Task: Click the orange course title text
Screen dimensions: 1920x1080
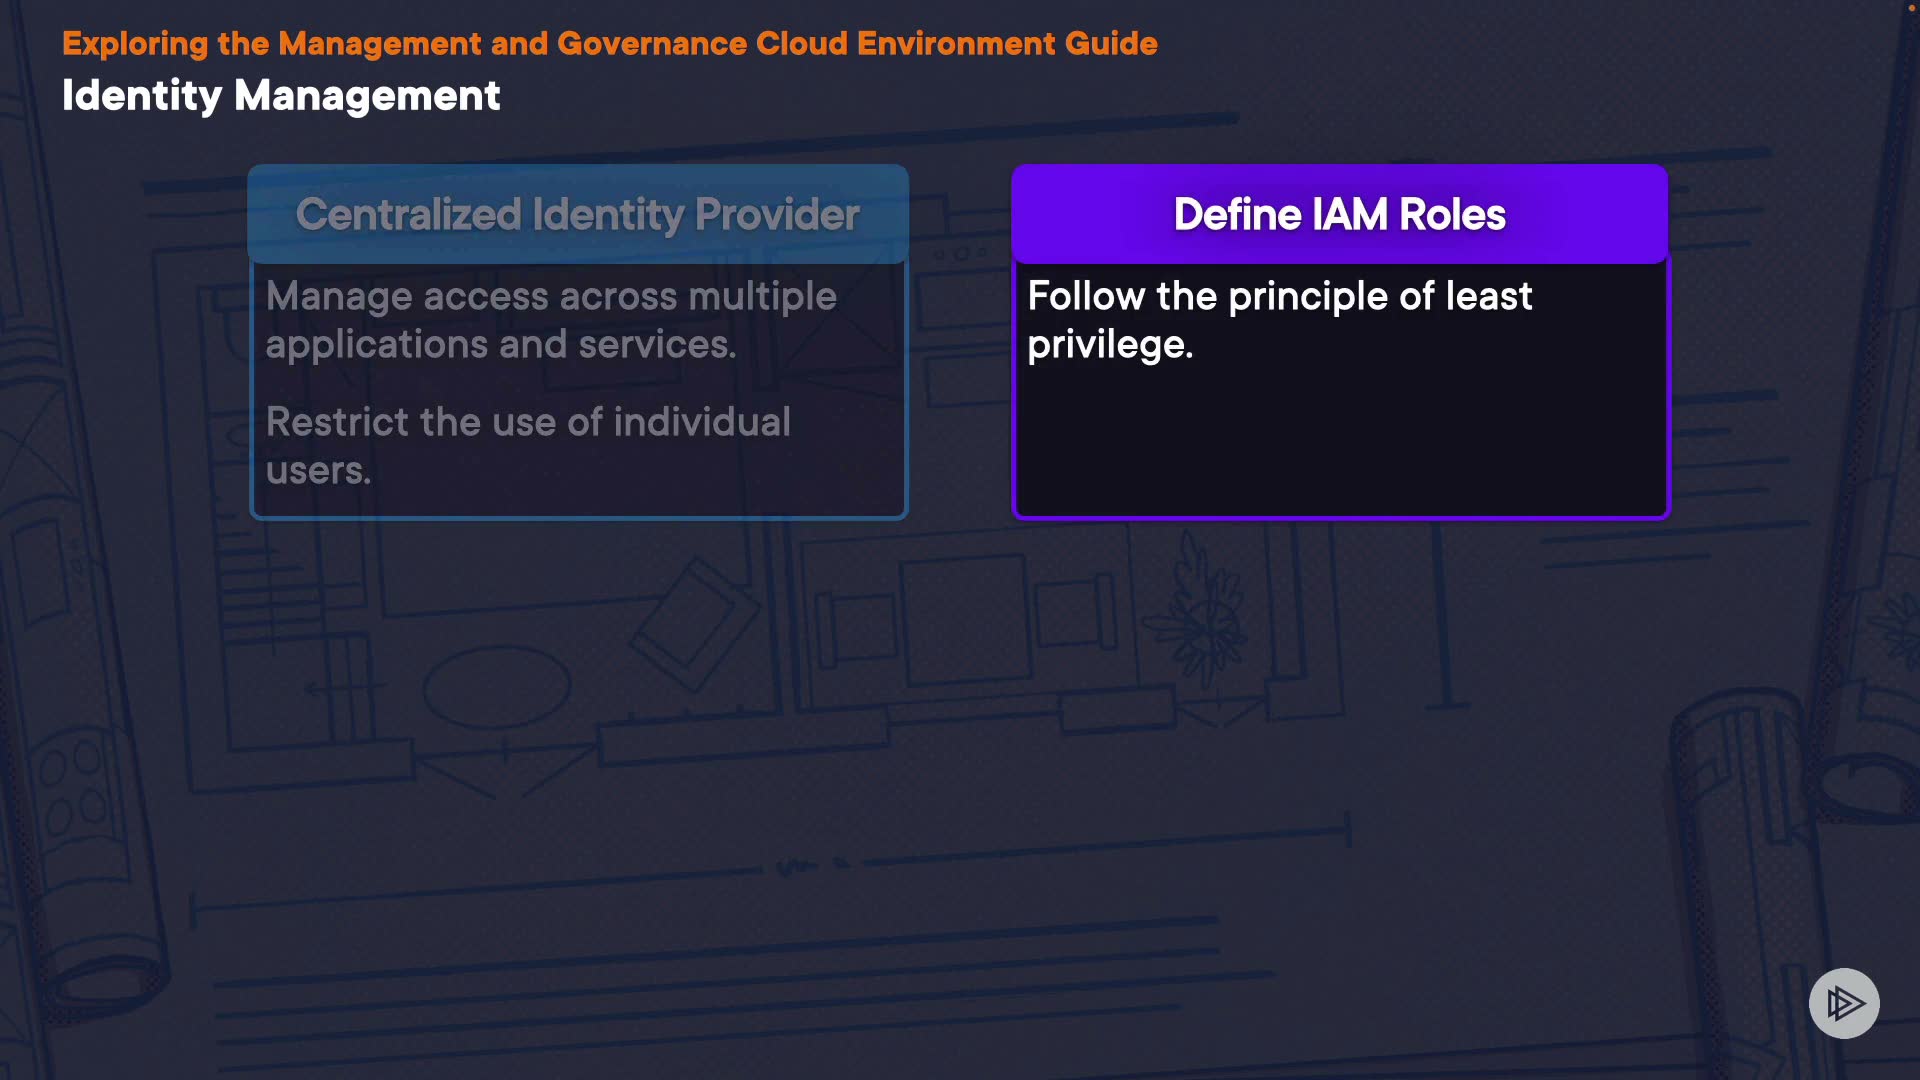Action: pyautogui.click(x=609, y=43)
